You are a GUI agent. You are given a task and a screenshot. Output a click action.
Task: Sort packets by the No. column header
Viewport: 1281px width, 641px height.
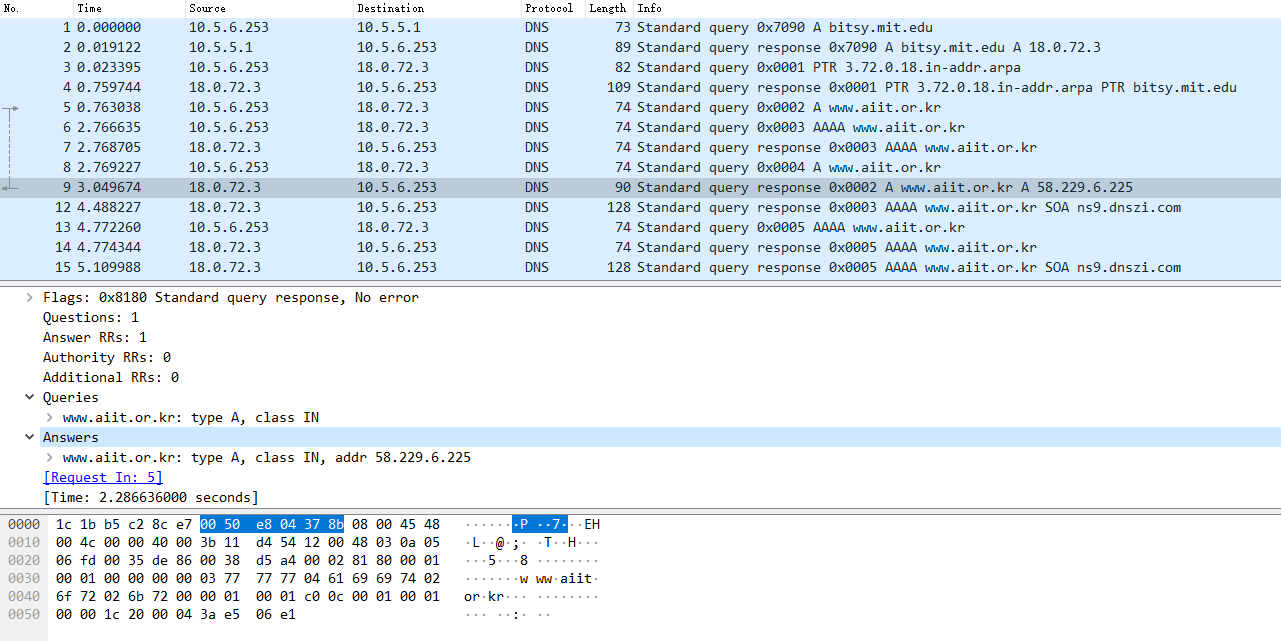[x=36, y=8]
